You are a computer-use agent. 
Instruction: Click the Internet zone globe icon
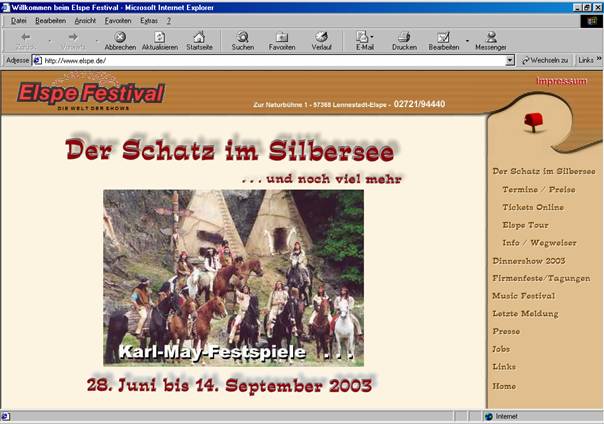point(489,416)
